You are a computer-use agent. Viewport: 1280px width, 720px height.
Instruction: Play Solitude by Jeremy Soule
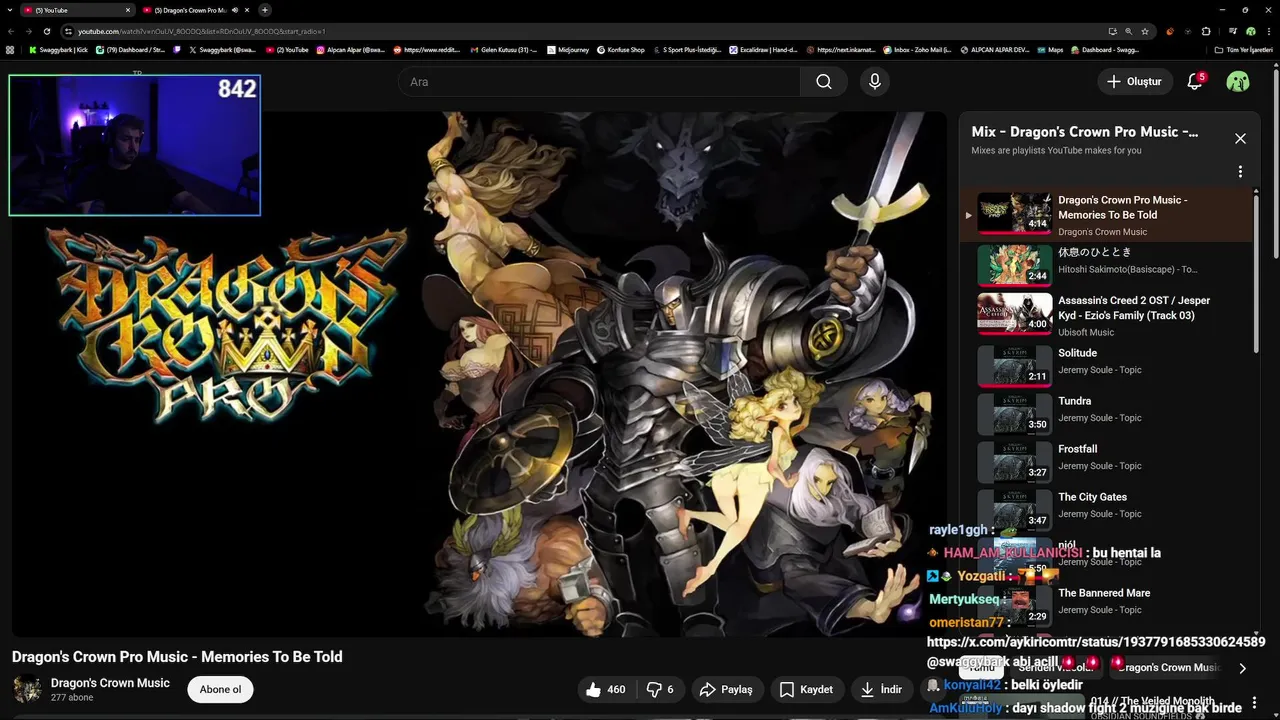pyautogui.click(x=1105, y=364)
